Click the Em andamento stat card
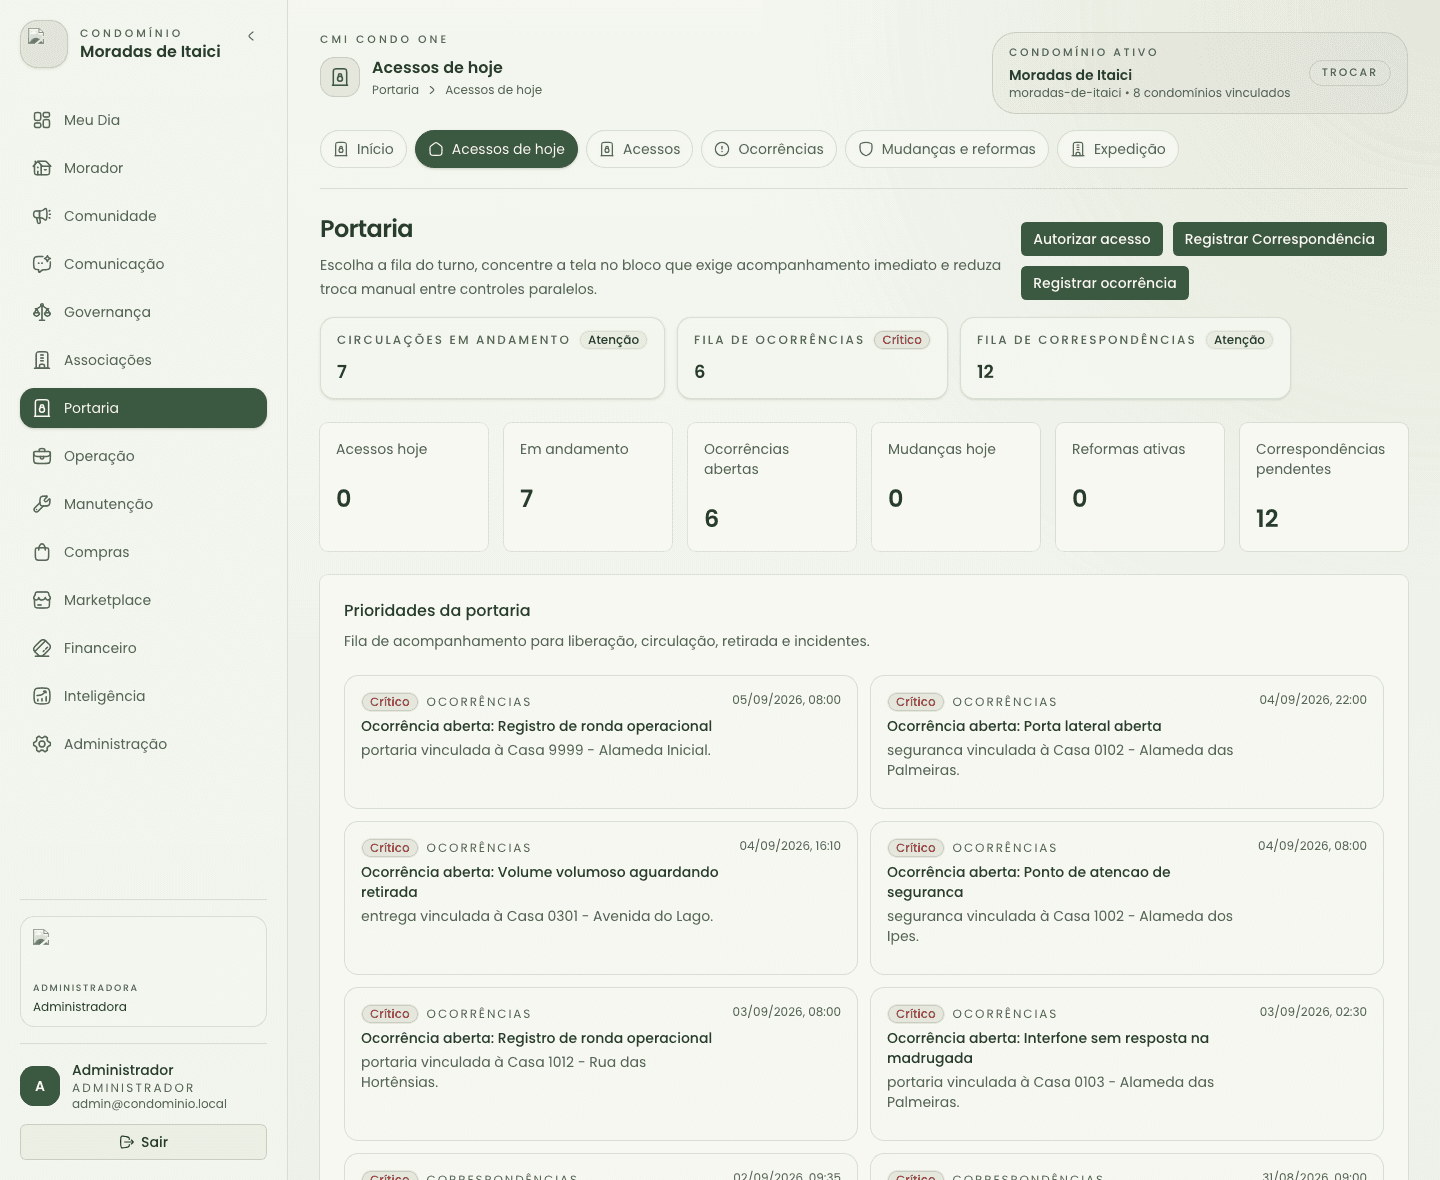This screenshot has width=1440, height=1180. pos(588,487)
